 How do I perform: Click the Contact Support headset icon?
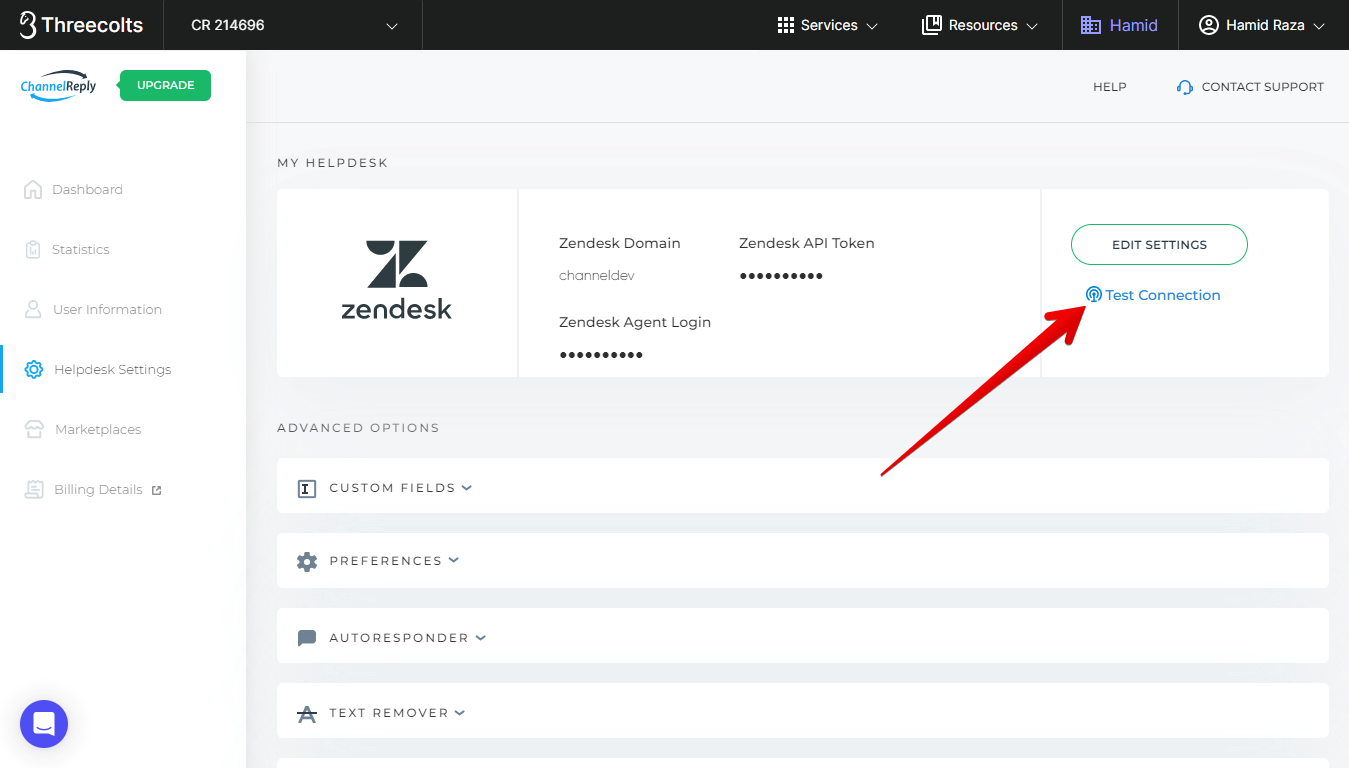pos(1185,87)
